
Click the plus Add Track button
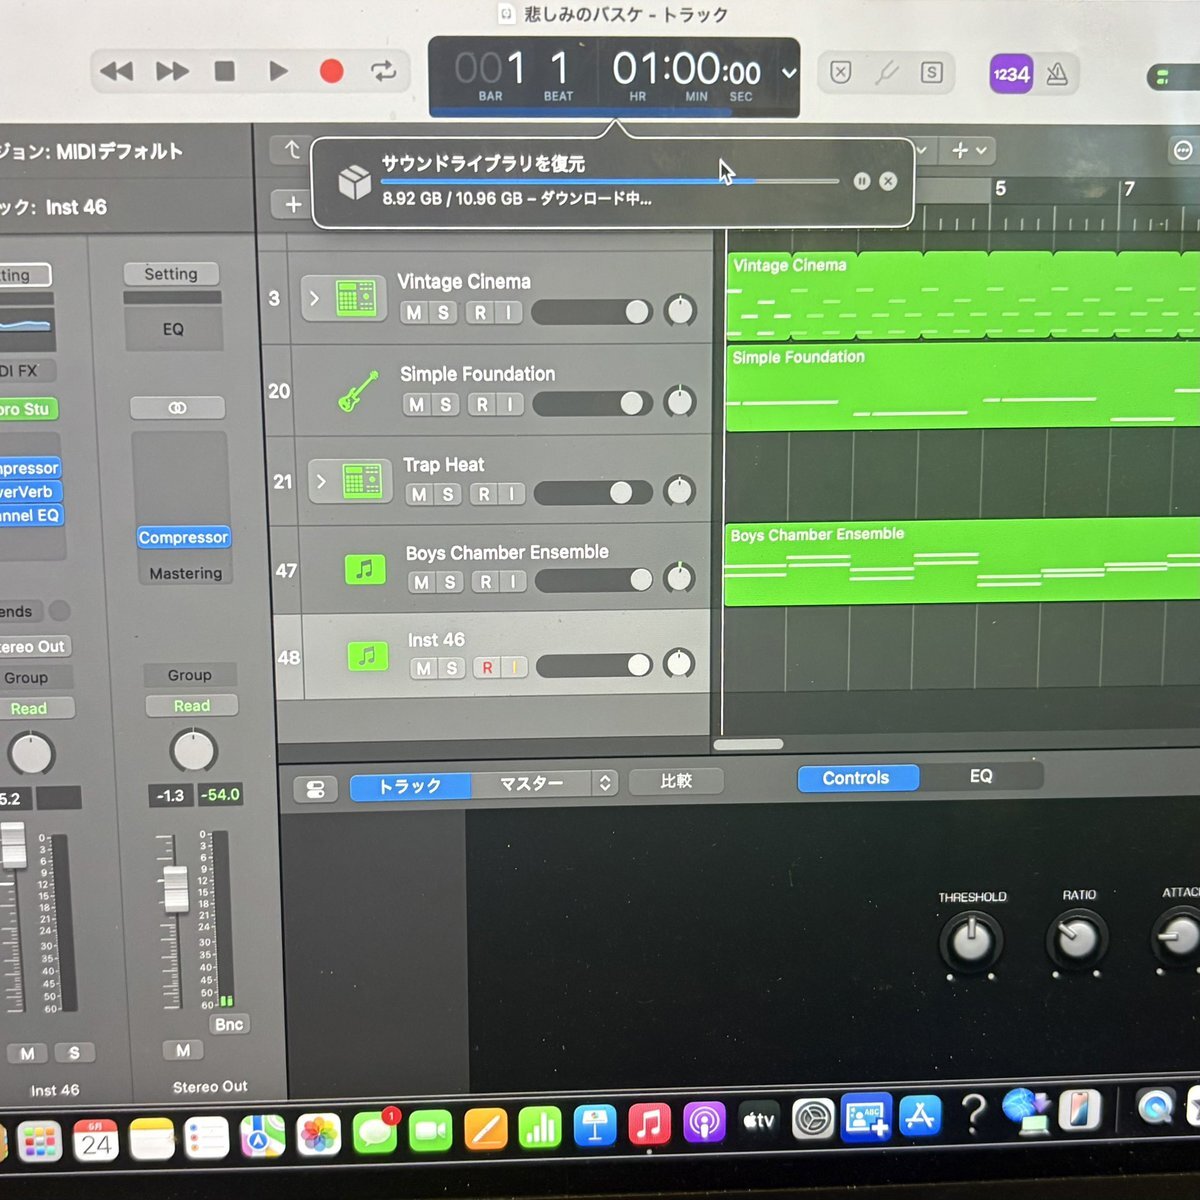pyautogui.click(x=293, y=204)
